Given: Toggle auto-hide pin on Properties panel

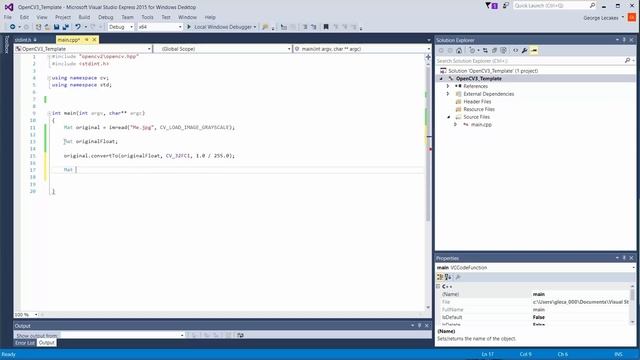Looking at the screenshot, I should 624,258.
